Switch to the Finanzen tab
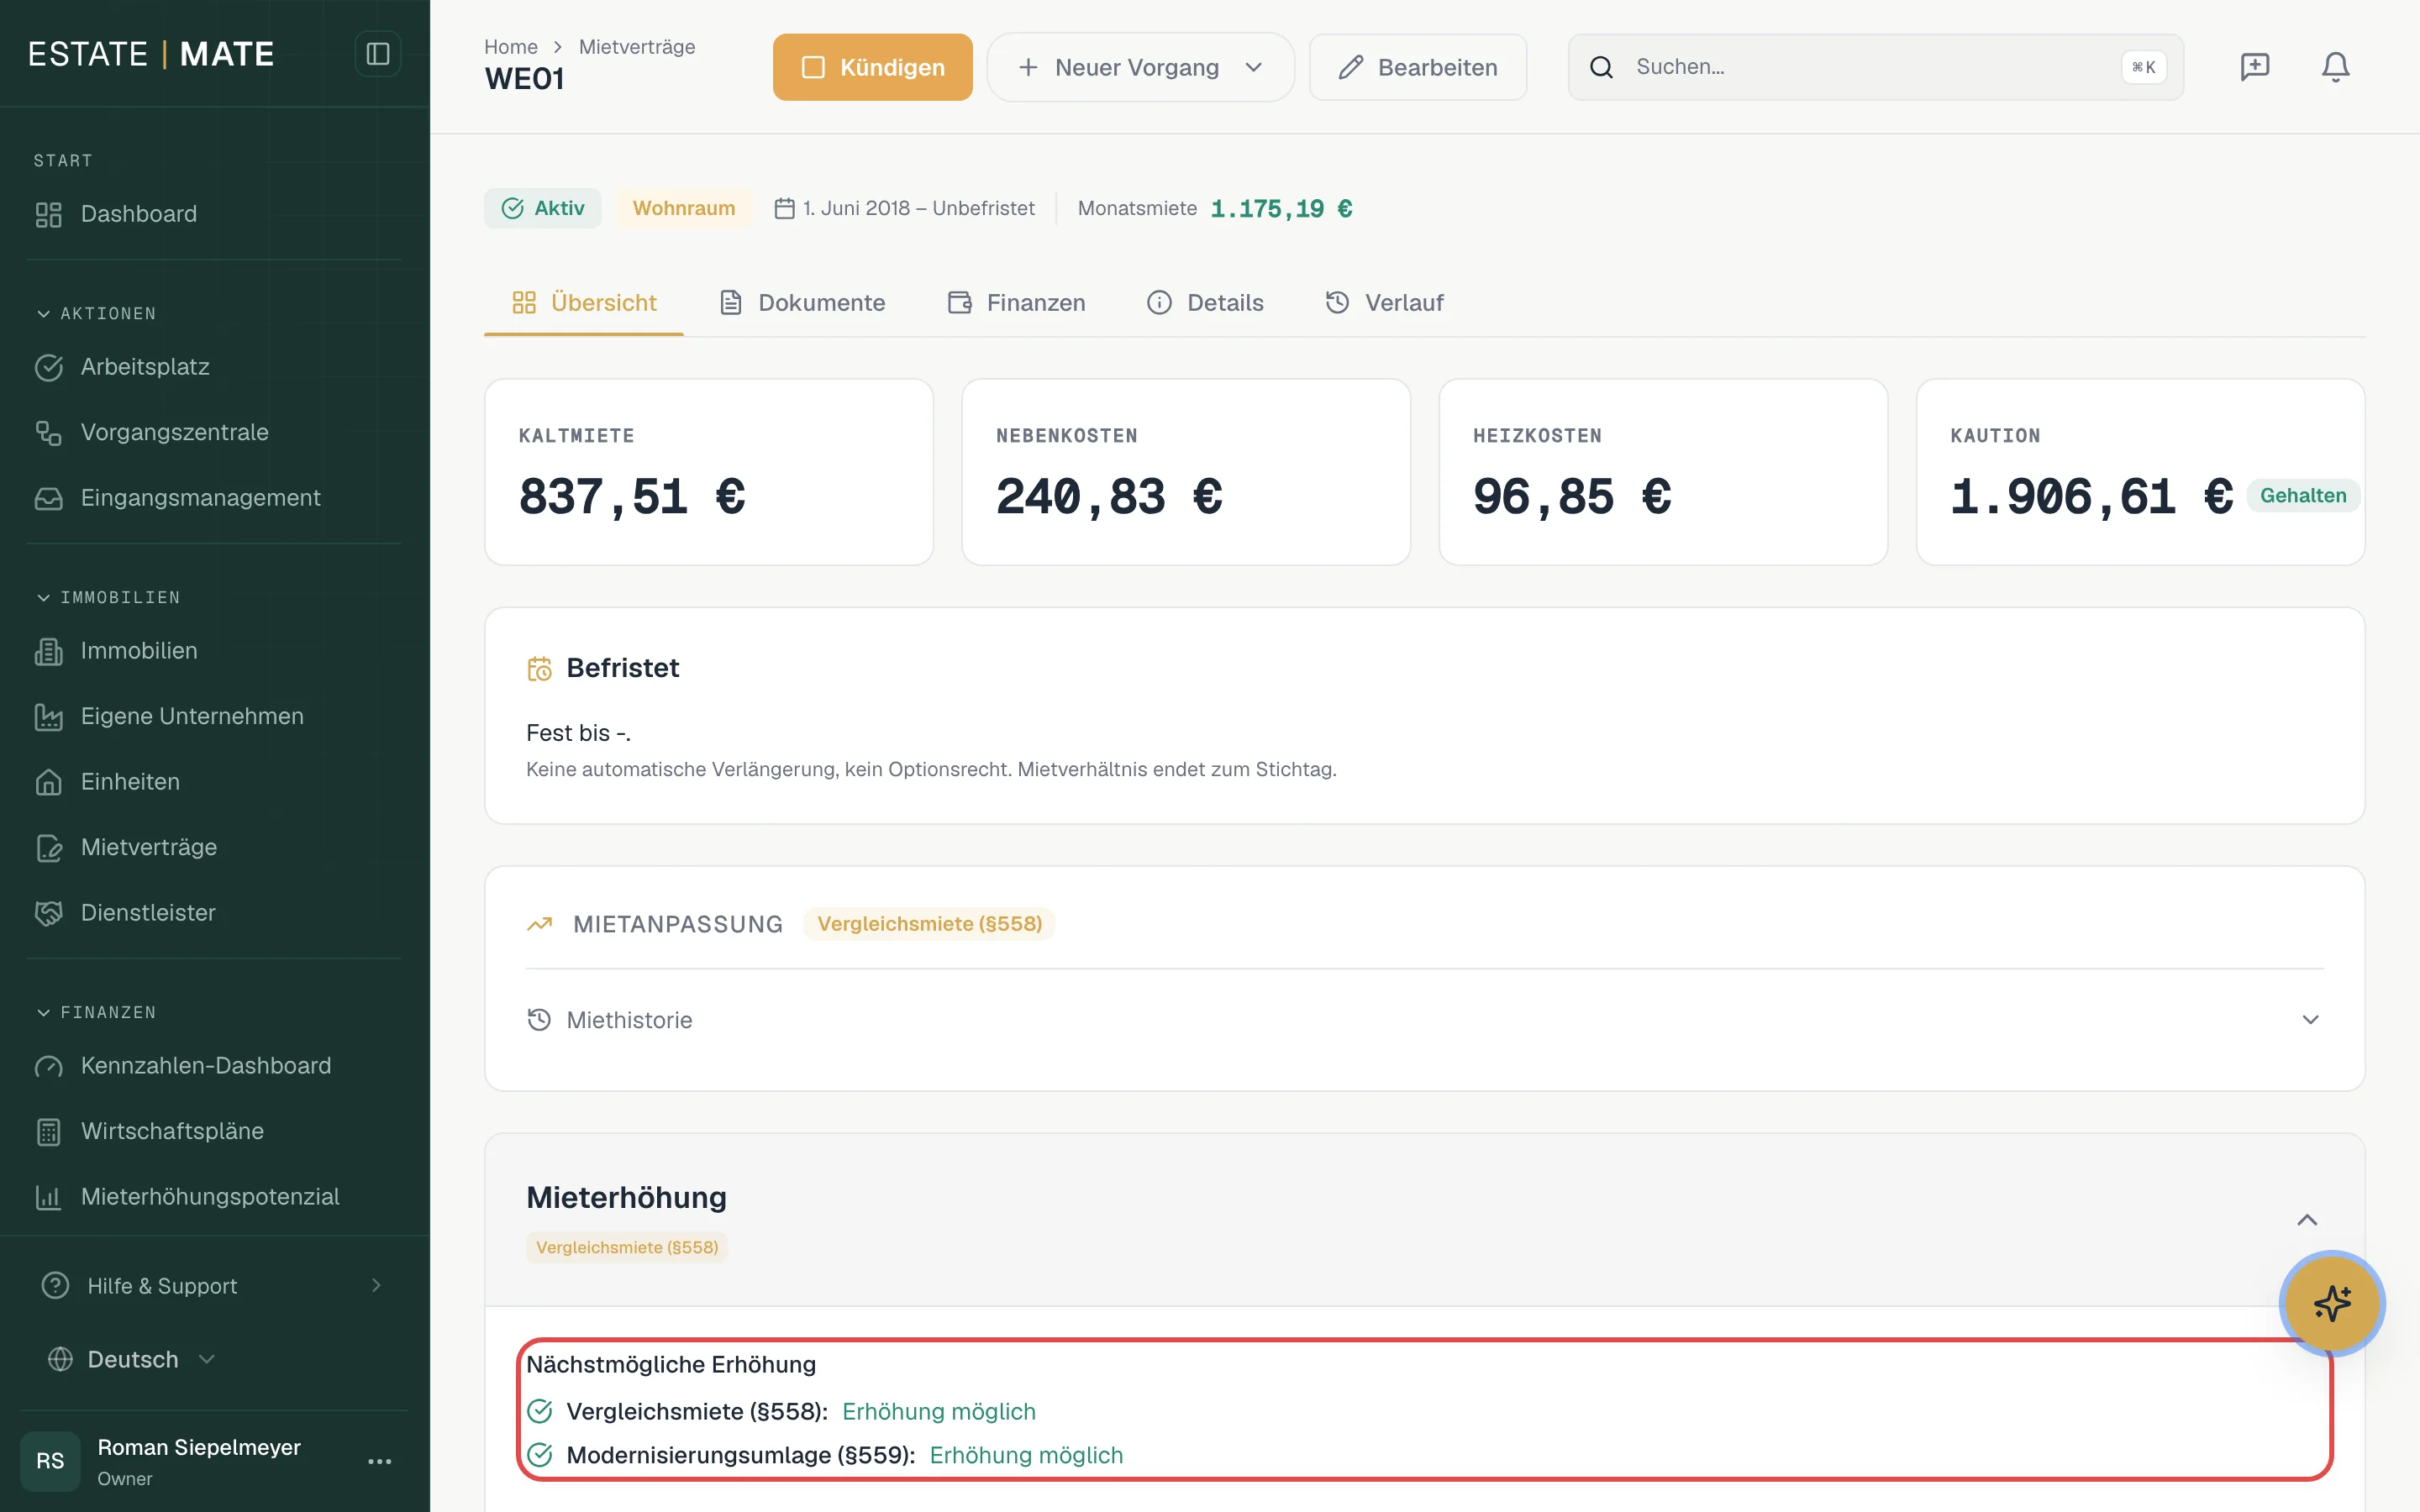Viewport: 2420px width, 1512px height. (x=1016, y=303)
